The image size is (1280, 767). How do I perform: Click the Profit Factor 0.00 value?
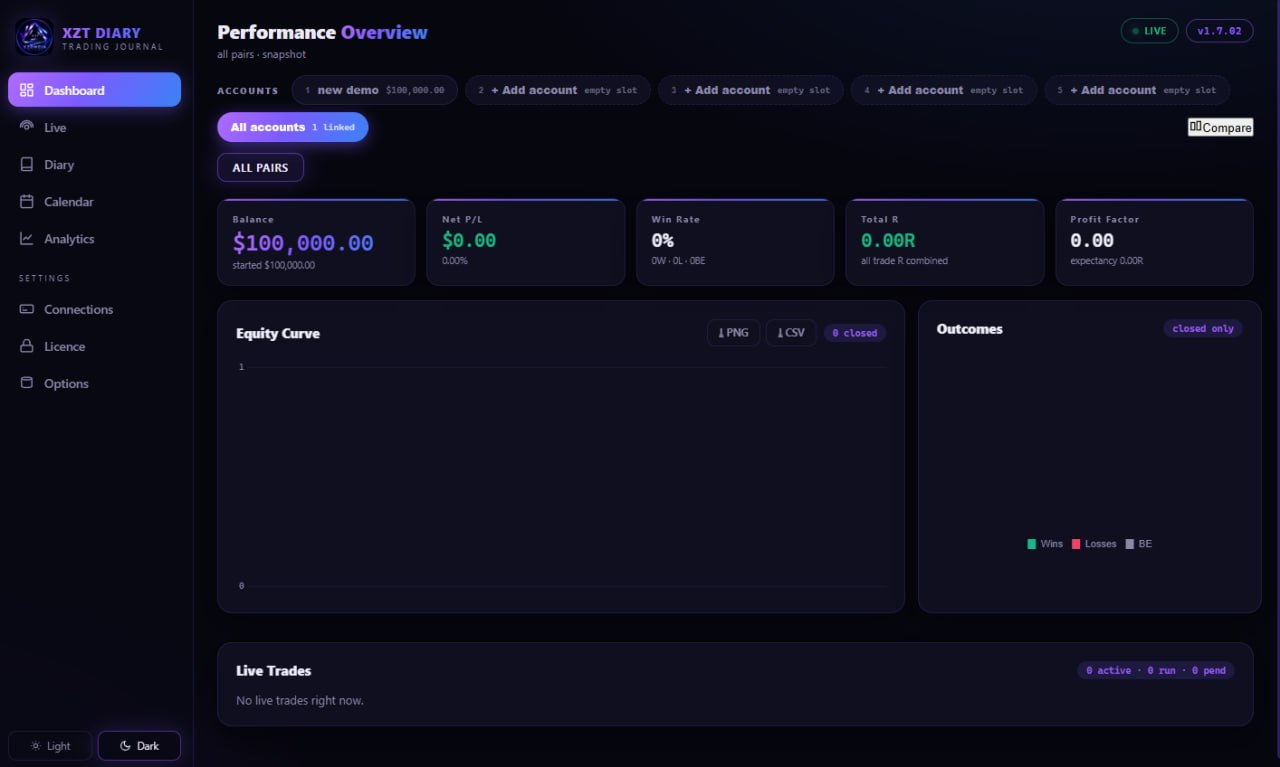coord(1092,240)
